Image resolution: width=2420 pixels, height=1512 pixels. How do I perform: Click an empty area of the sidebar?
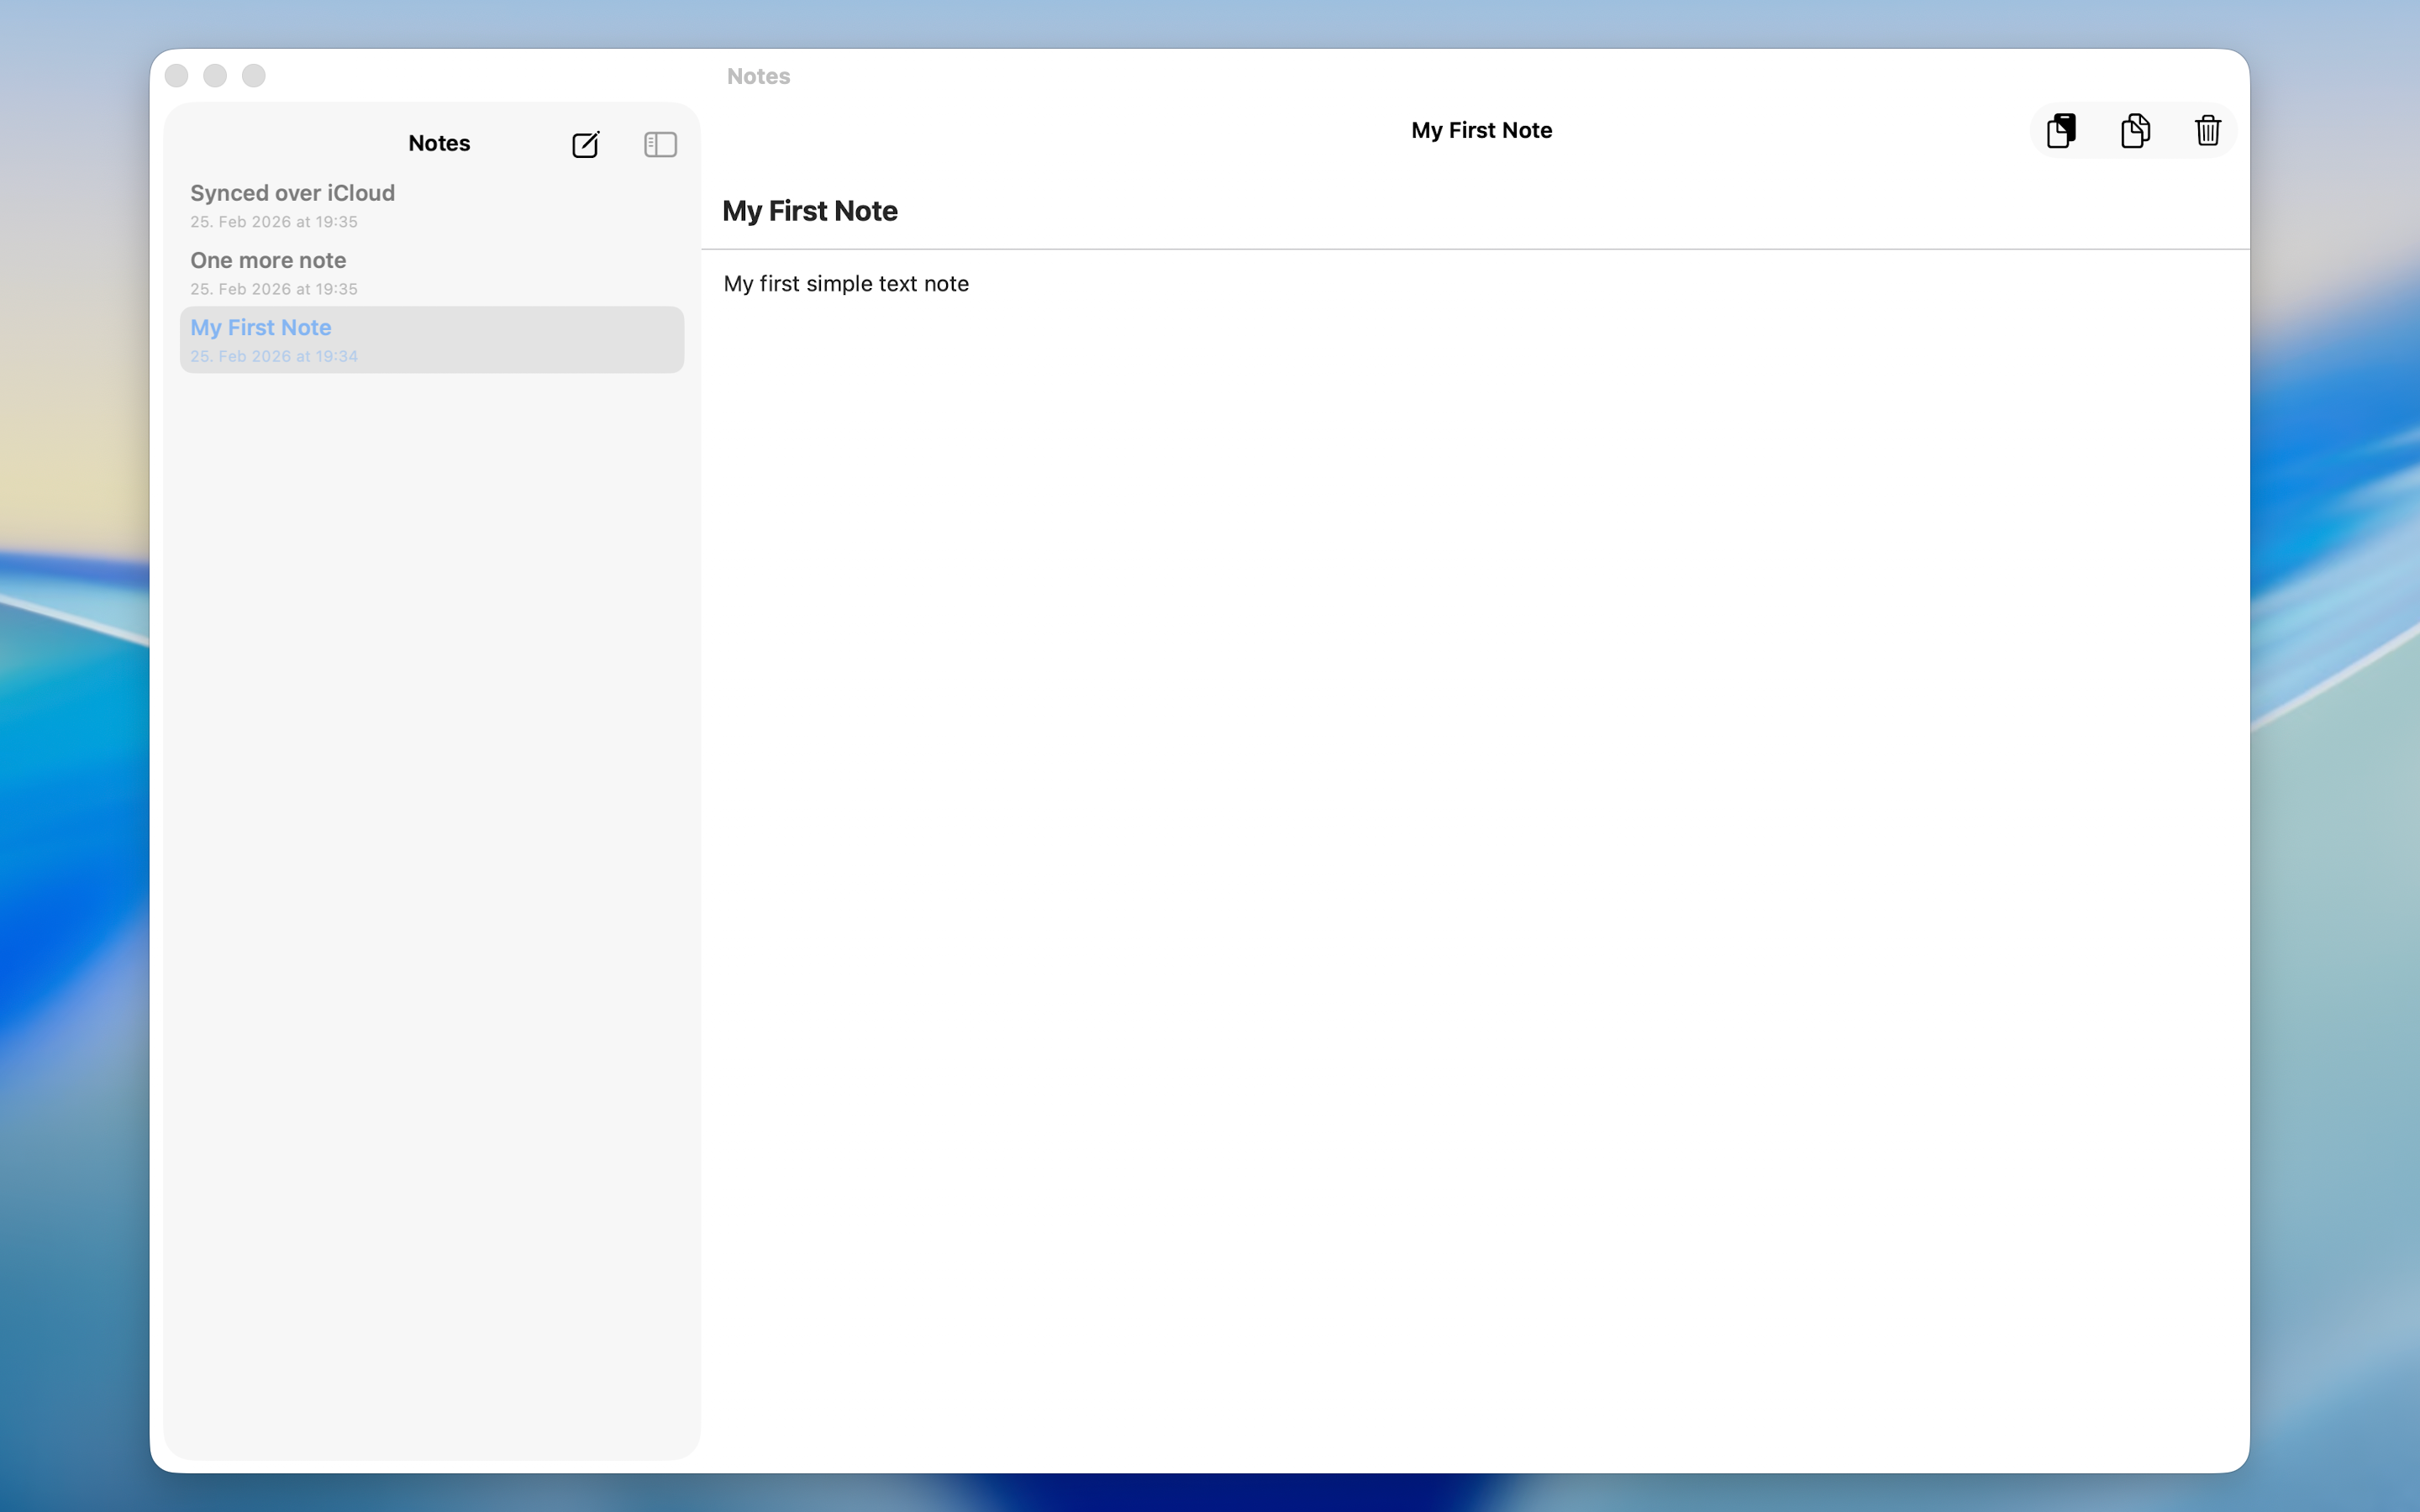pos(430,800)
